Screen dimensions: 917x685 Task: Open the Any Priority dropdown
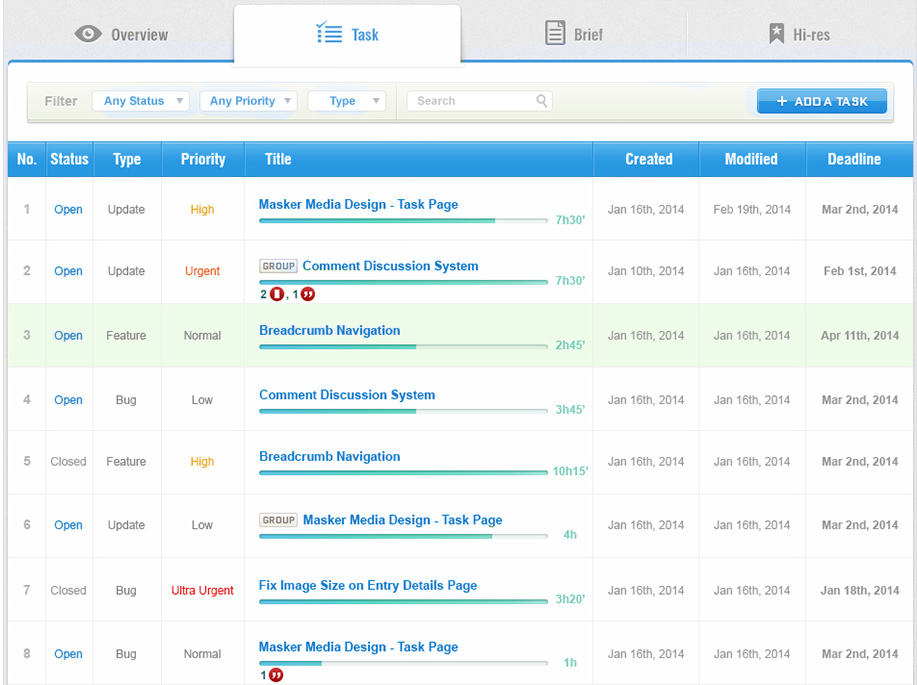(x=249, y=101)
